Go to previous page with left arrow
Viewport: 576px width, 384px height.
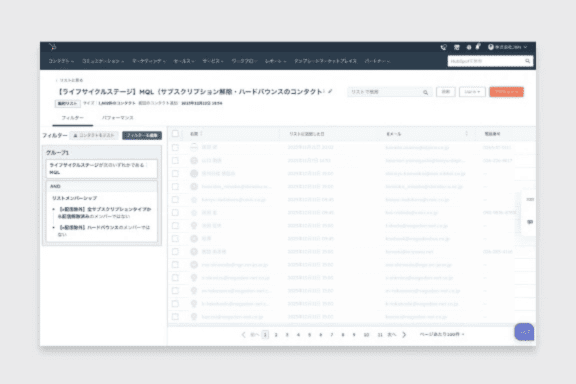(x=243, y=334)
